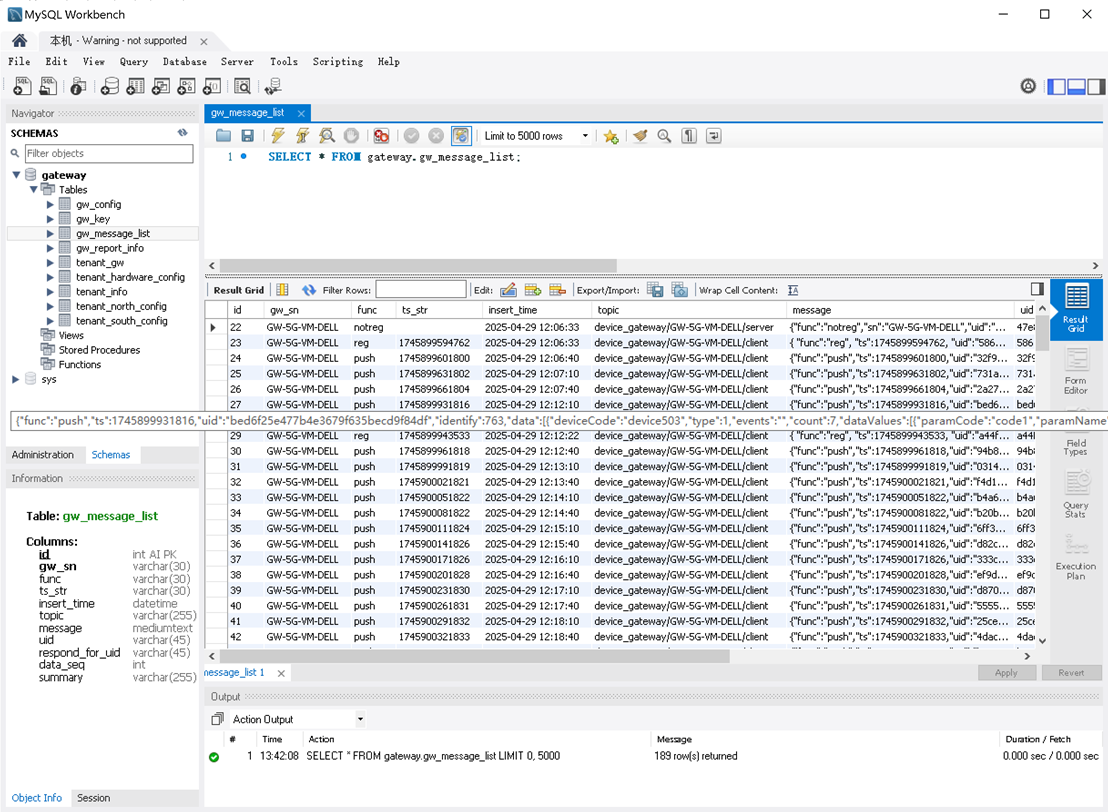Search table data icon in main toolbar
Image resolution: width=1108 pixels, height=812 pixels.
(242, 86)
